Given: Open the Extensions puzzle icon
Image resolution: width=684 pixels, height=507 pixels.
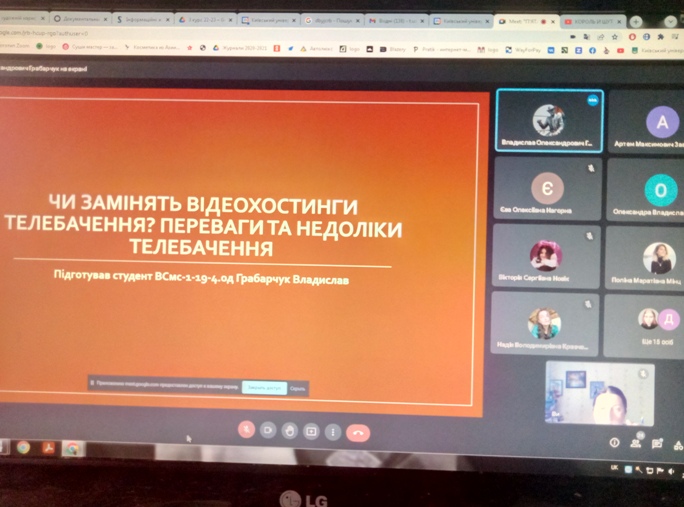Looking at the screenshot, I should 661,38.
